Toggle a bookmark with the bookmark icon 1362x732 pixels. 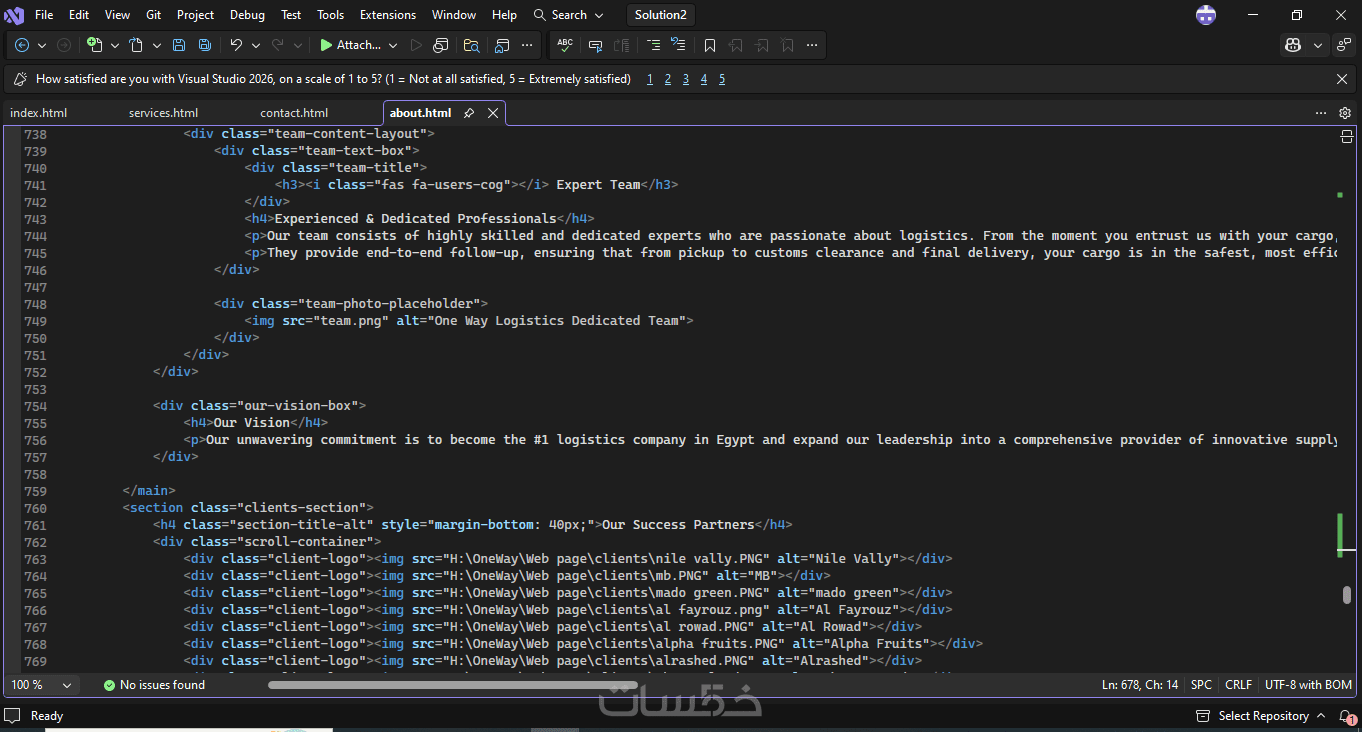click(x=710, y=45)
